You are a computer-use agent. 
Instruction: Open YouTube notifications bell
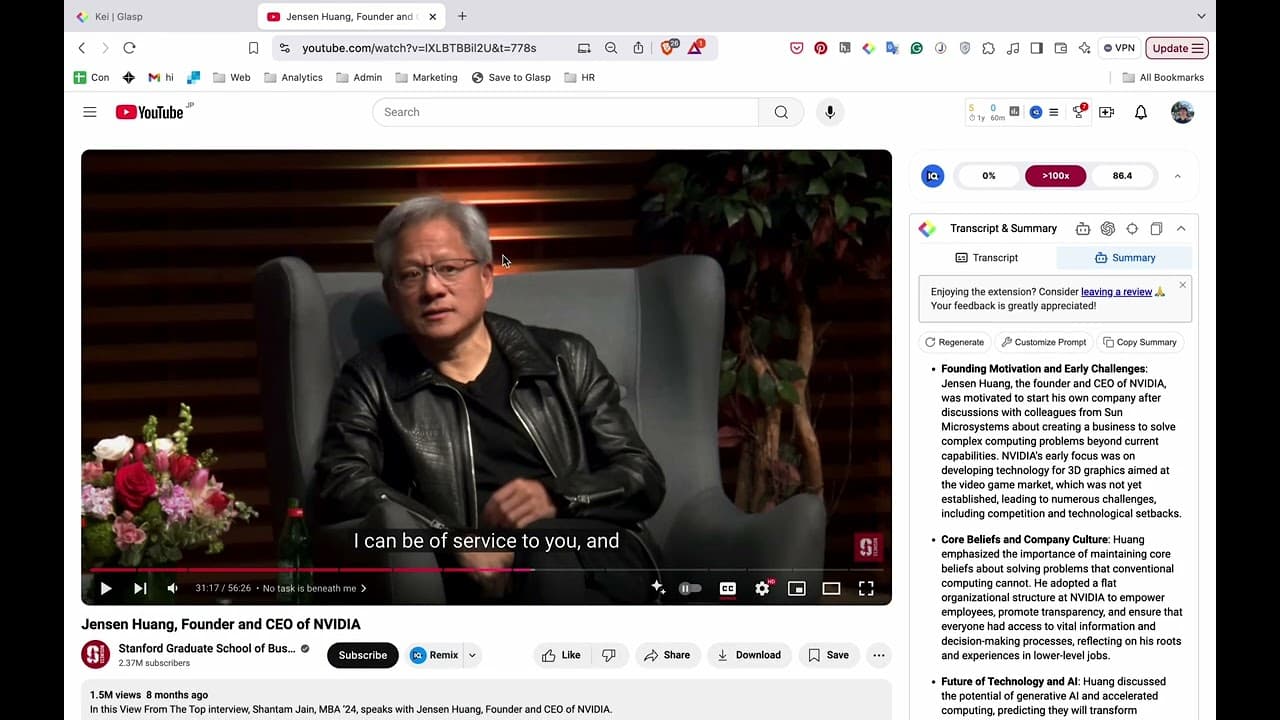(x=1141, y=112)
